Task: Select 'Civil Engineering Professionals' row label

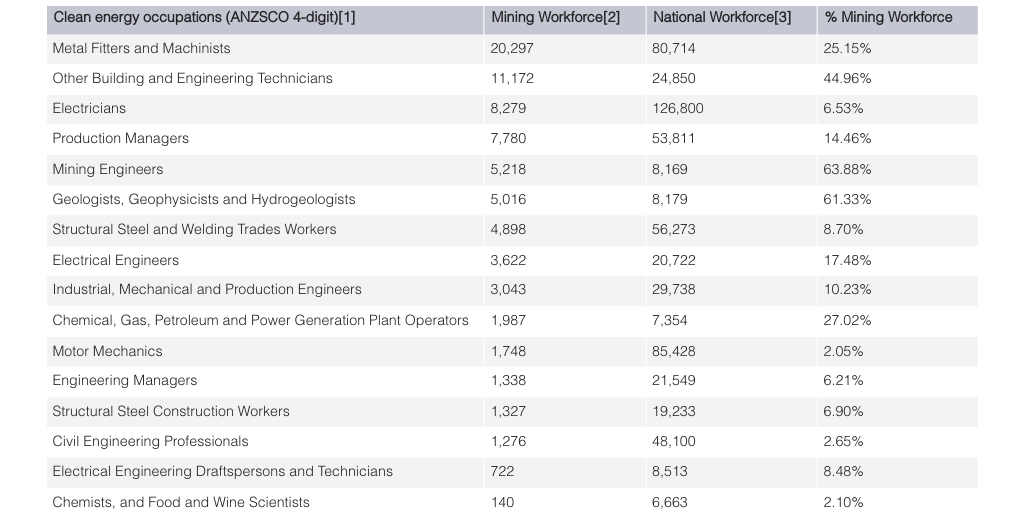Action: (150, 441)
